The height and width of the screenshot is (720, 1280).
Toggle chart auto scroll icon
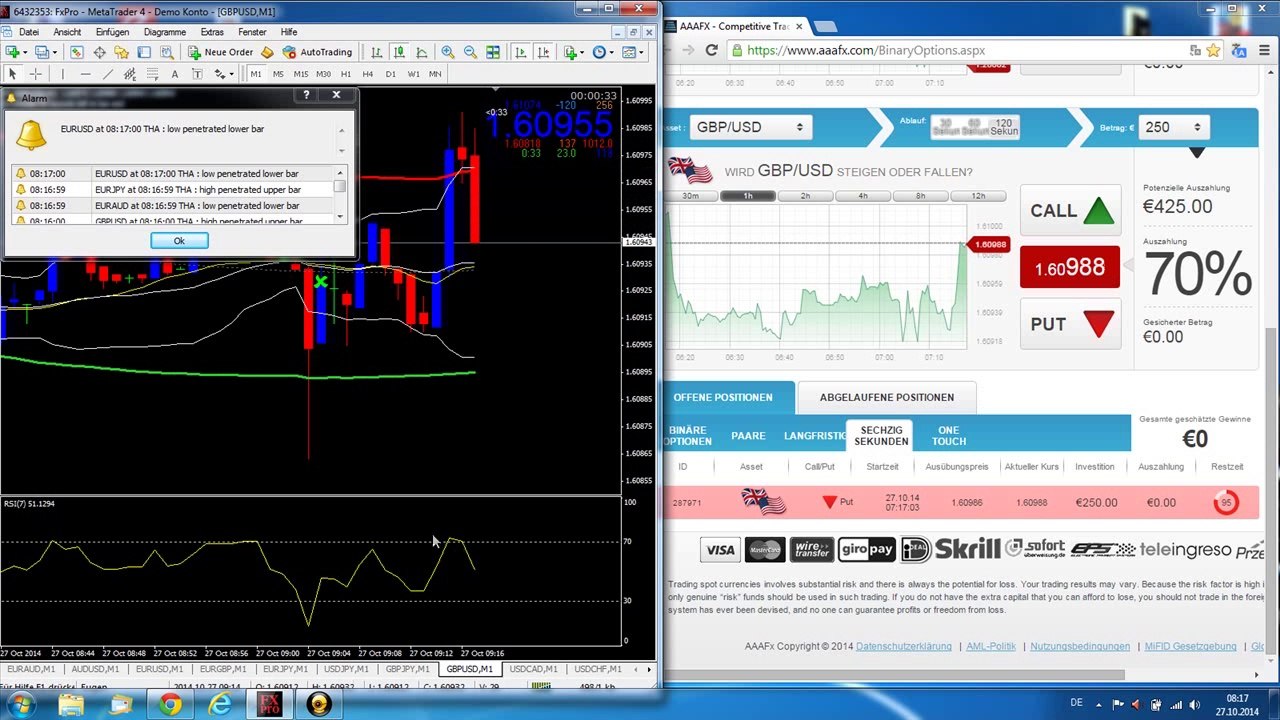coord(520,52)
